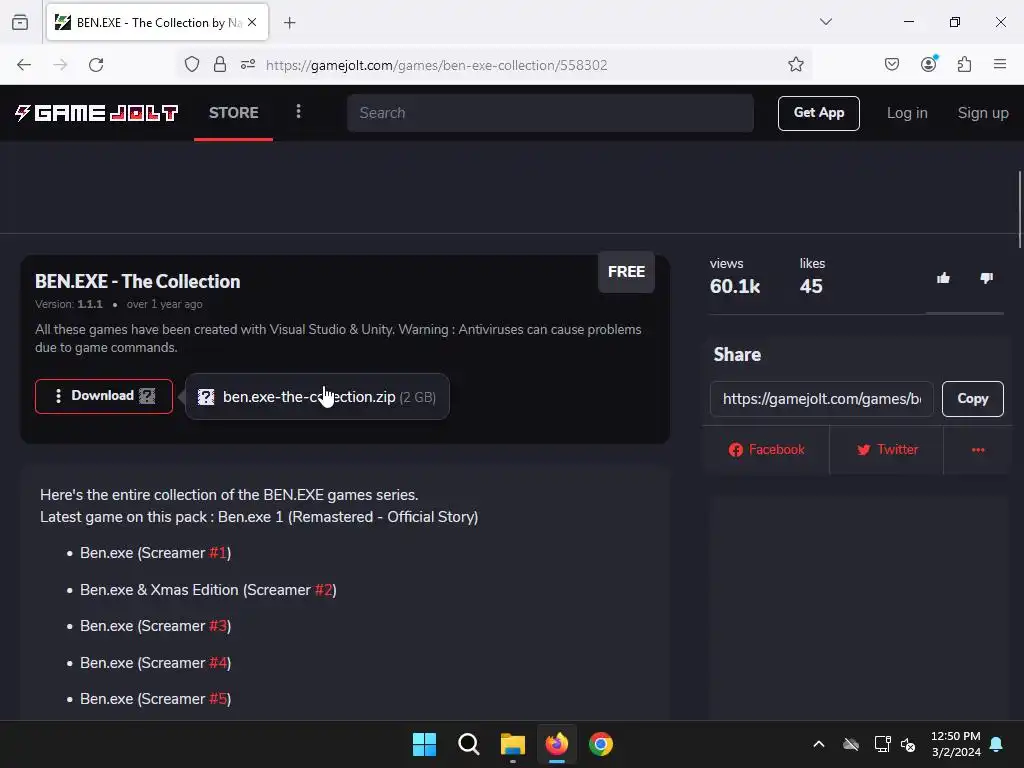This screenshot has width=1024, height=768.
Task: Launch Google Chrome from taskbar
Action: (x=601, y=744)
